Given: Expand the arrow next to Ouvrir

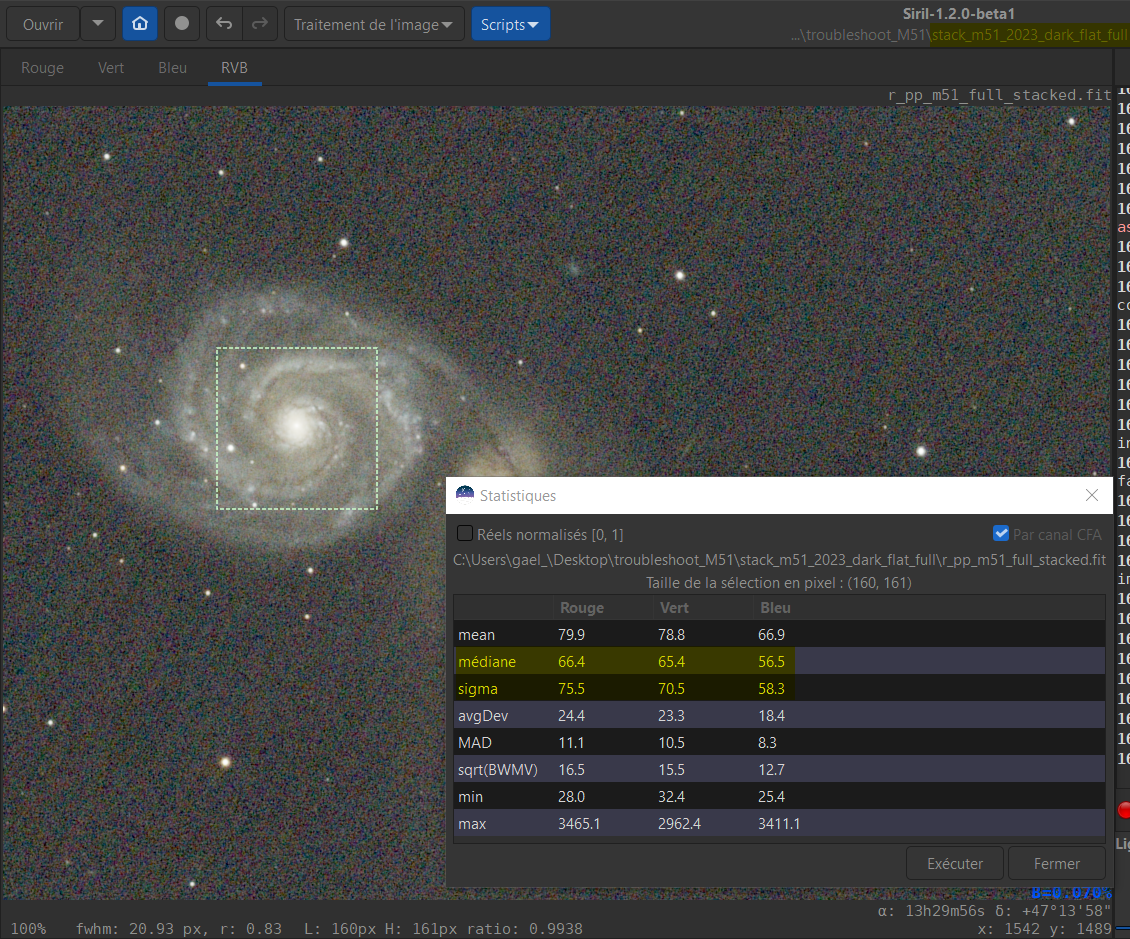Looking at the screenshot, I should point(97,24).
